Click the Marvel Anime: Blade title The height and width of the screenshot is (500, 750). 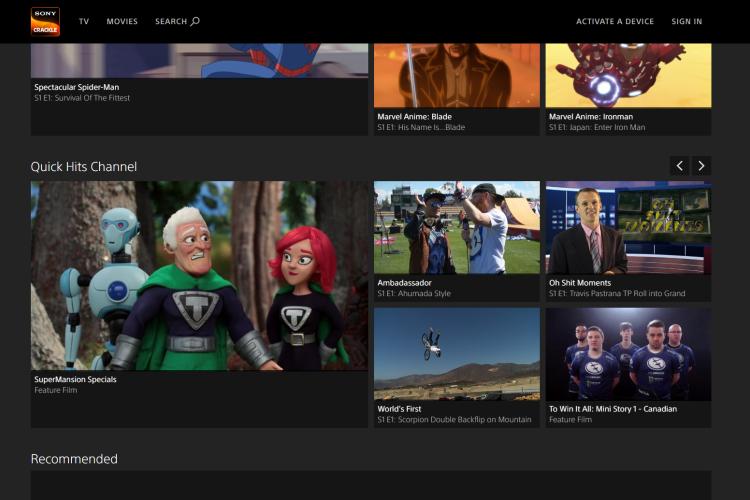[414, 117]
